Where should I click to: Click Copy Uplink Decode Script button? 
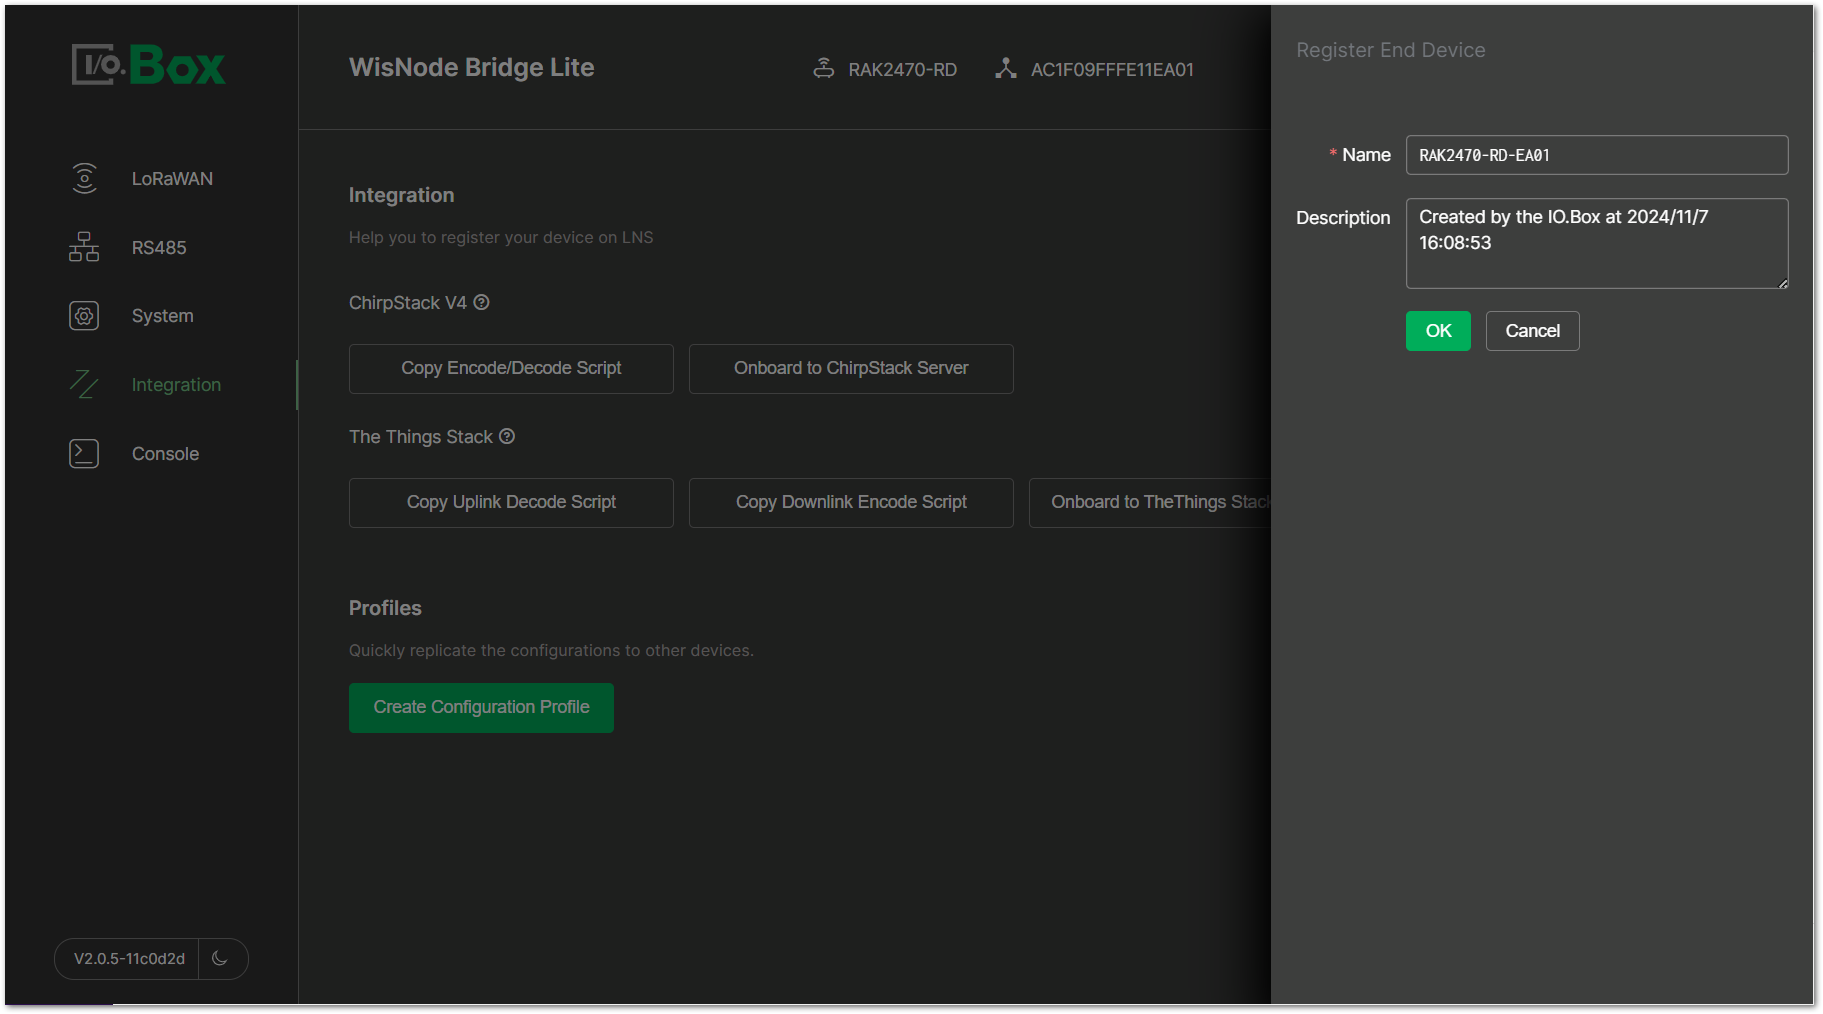(511, 502)
